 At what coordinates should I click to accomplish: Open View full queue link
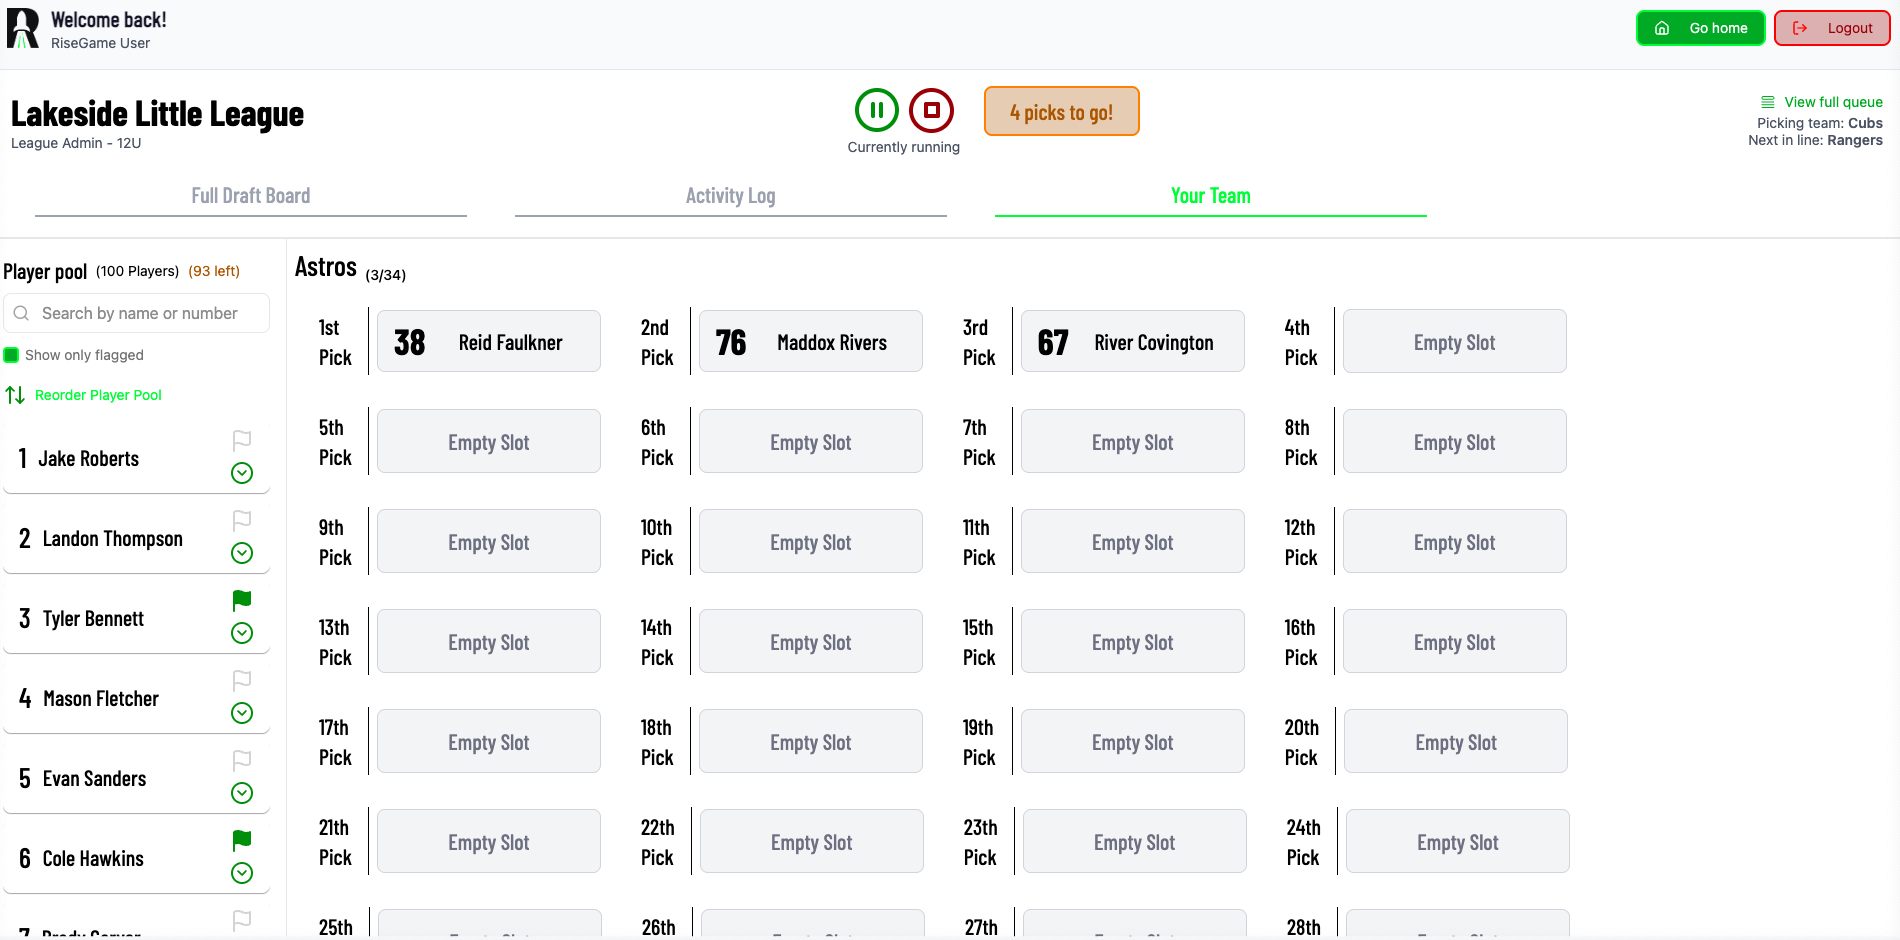click(1822, 102)
